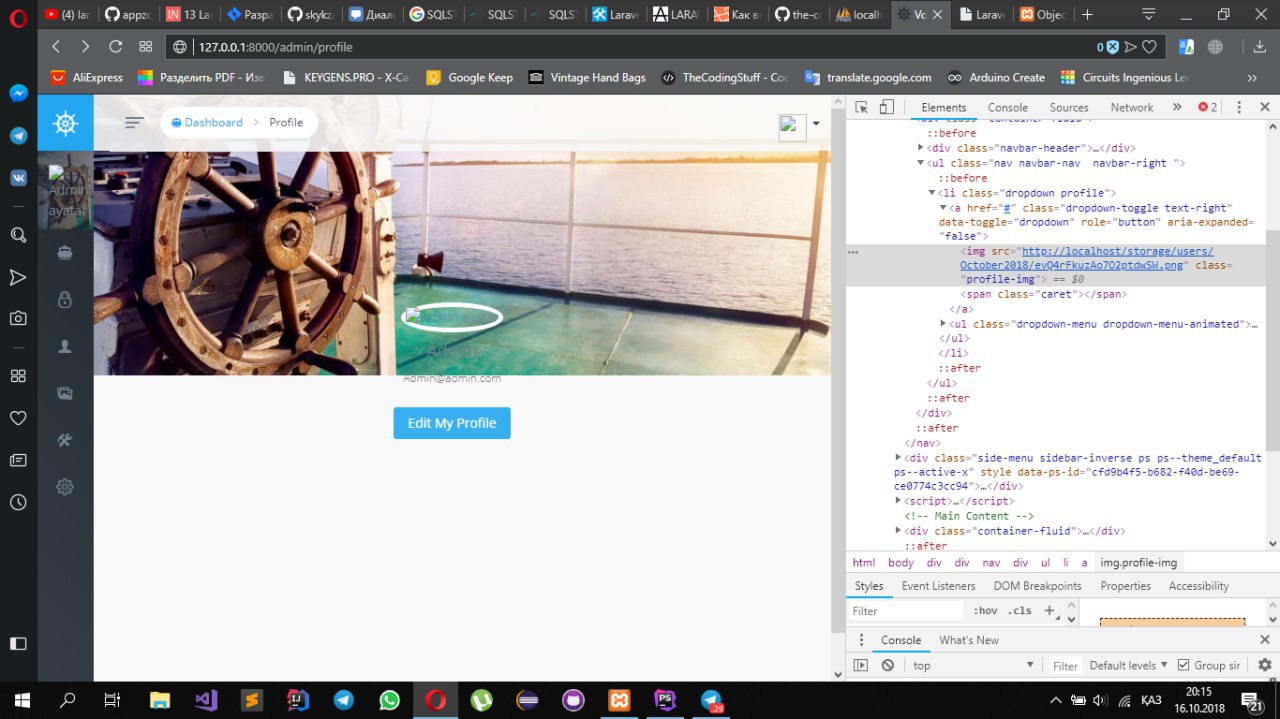Open the console context 'top' dropdown
Screen dimensions: 1280x719
pyautogui.click(x=972, y=665)
